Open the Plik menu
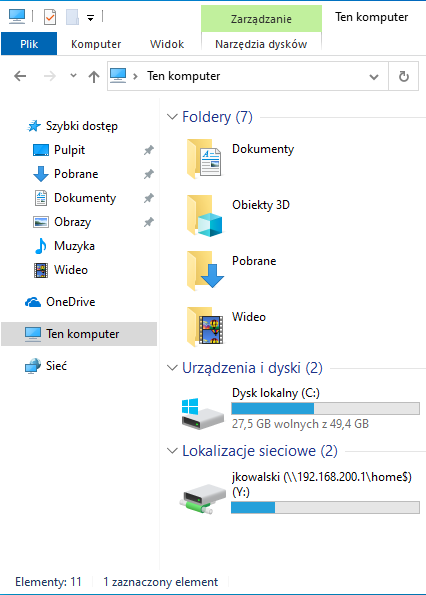This screenshot has width=426, height=595. coord(29,44)
